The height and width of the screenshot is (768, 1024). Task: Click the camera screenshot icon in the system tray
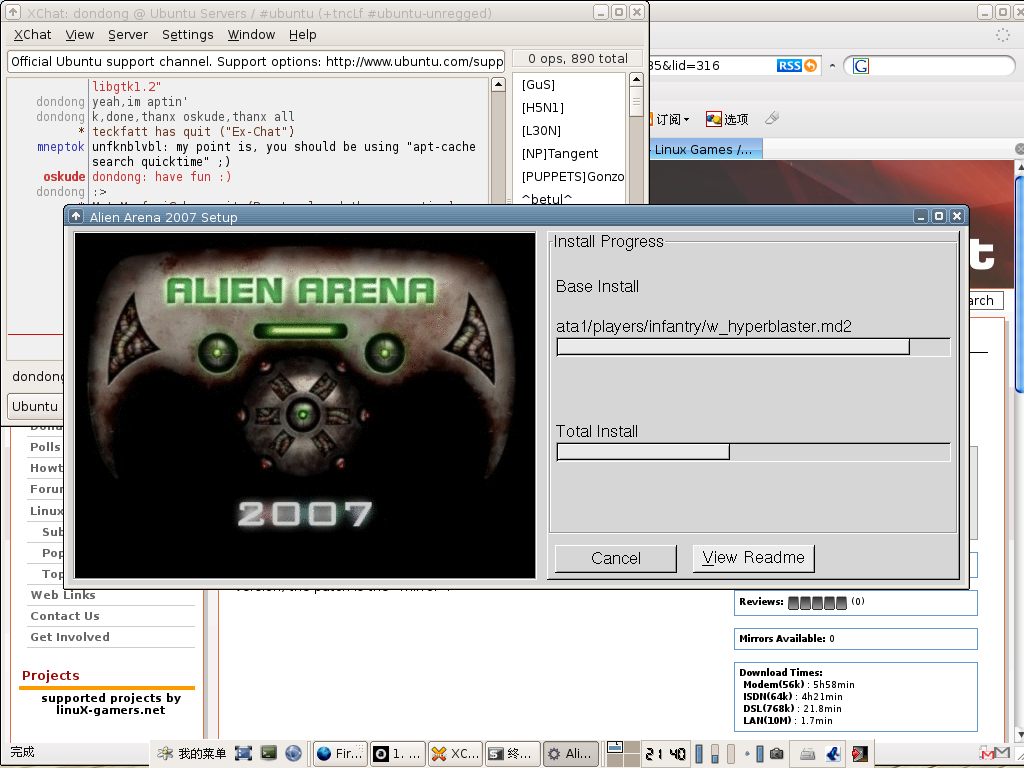tap(776, 754)
